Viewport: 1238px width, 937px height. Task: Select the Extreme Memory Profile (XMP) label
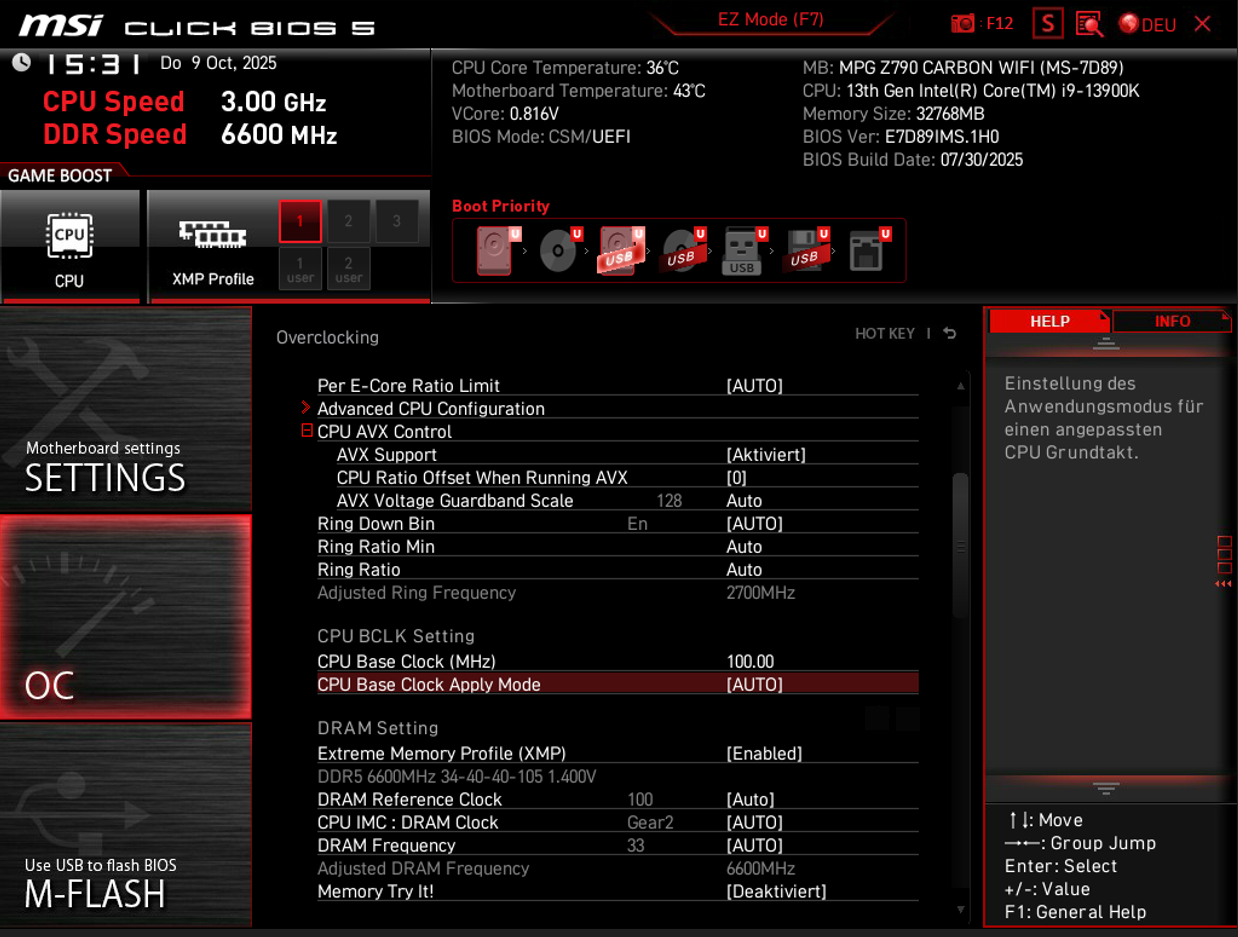point(441,754)
